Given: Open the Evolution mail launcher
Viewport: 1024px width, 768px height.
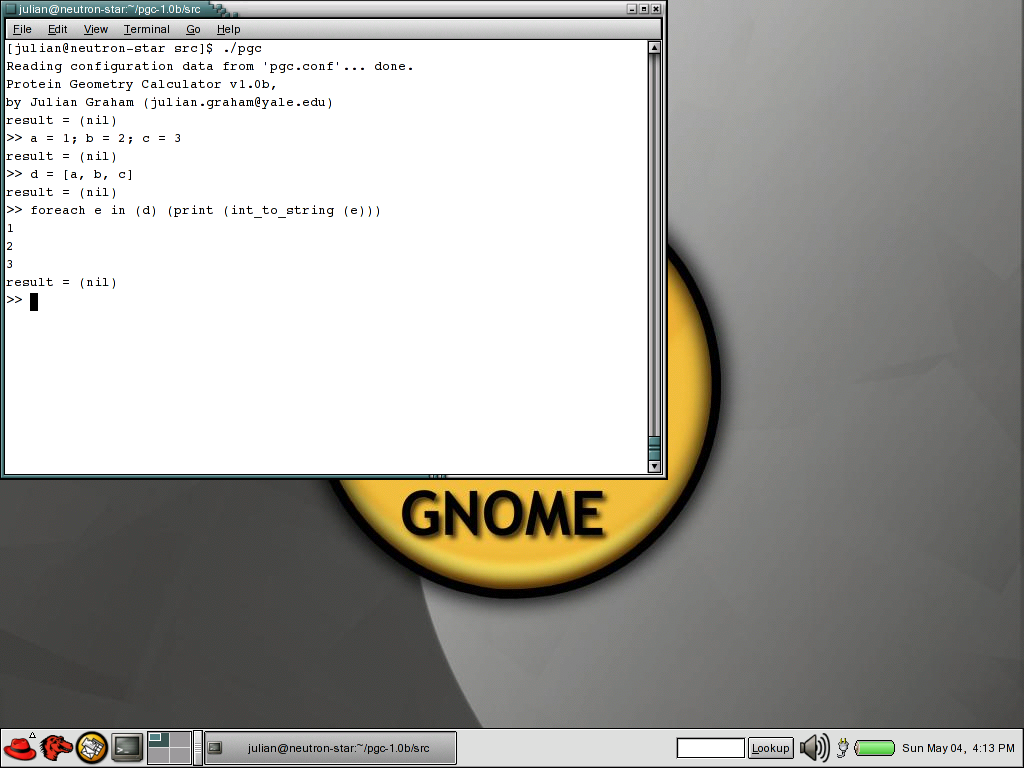Looking at the screenshot, I should (x=91, y=748).
